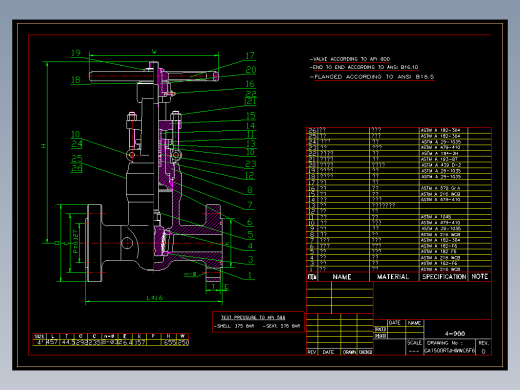The width and height of the screenshot is (520, 390).
Task: Click item number 26 in parts list
Action: 312,130
